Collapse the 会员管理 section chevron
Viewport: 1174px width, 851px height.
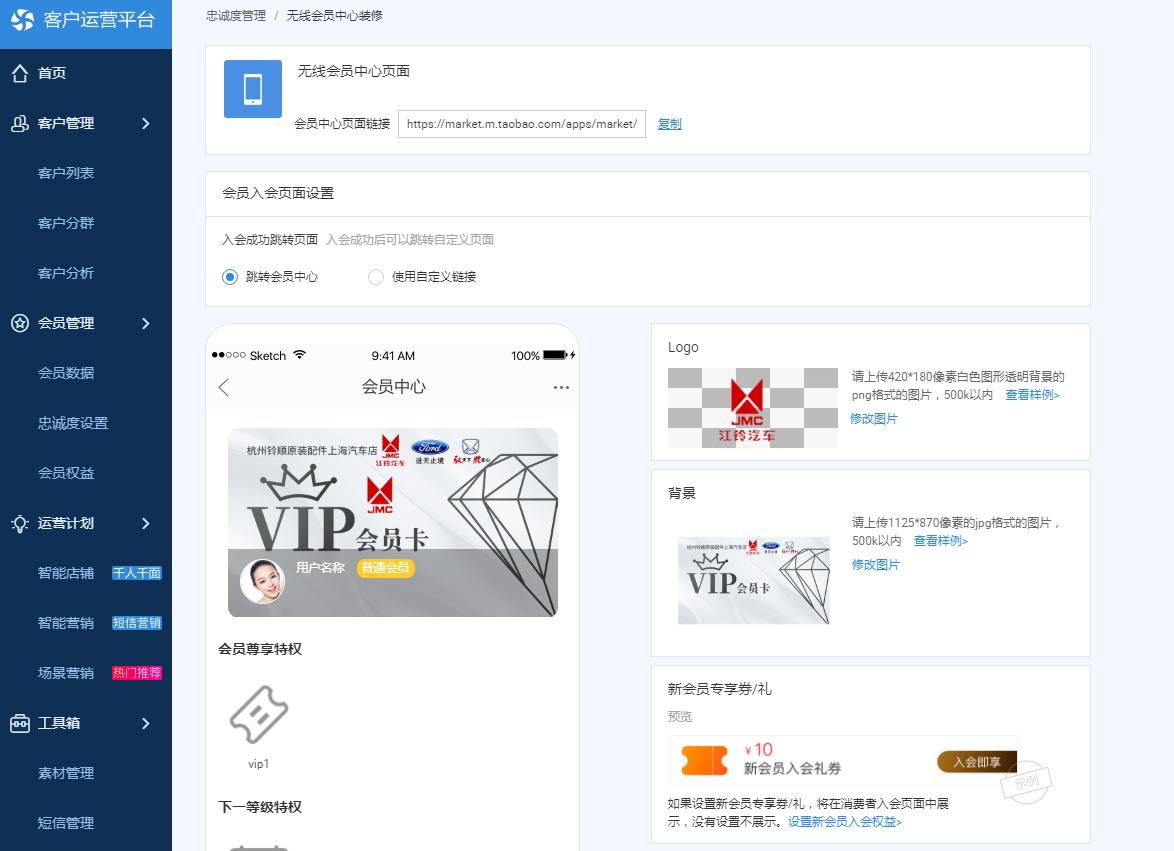coord(145,323)
